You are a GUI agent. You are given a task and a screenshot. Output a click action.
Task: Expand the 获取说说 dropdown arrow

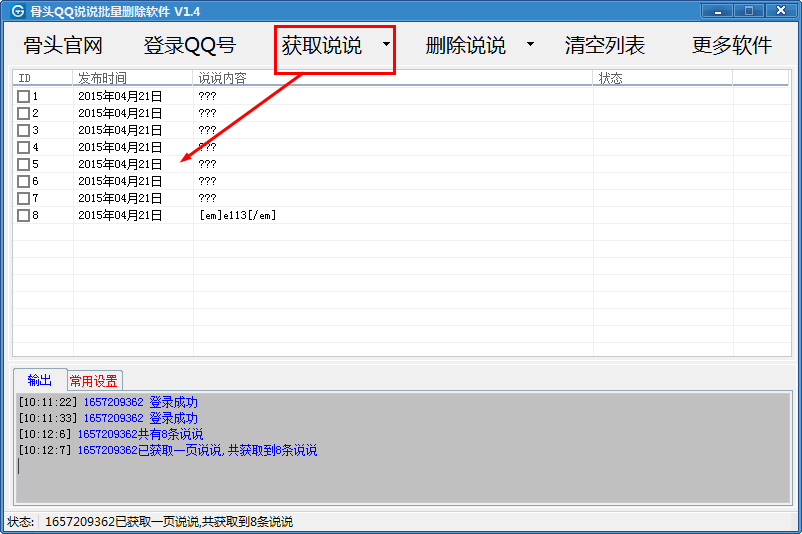pyautogui.click(x=386, y=44)
